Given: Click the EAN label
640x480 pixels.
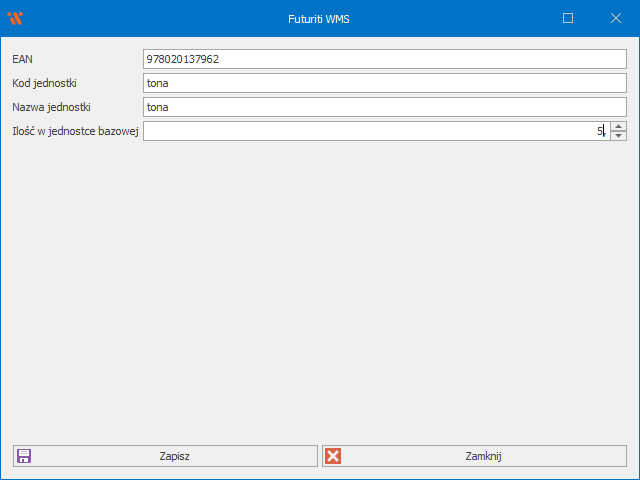Looking at the screenshot, I should point(23,59).
